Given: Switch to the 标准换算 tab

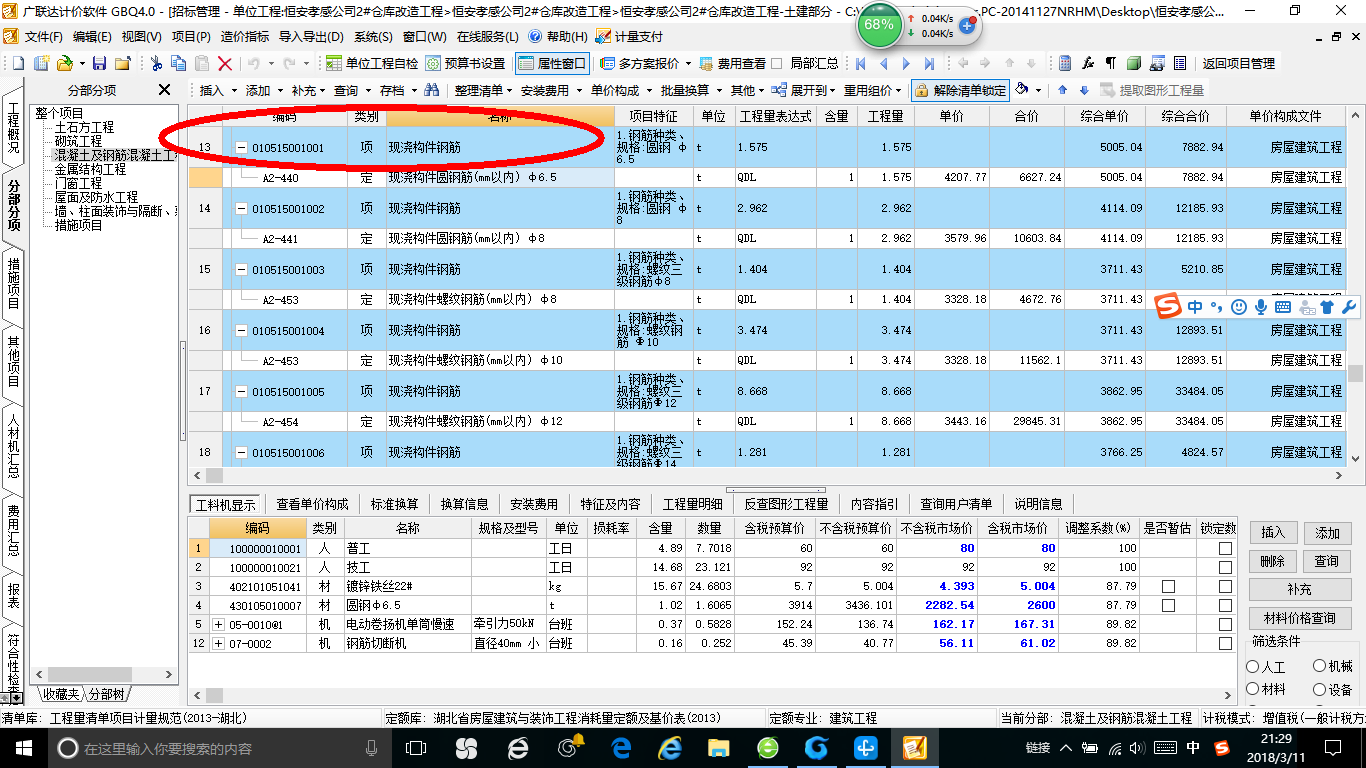Looking at the screenshot, I should pyautogui.click(x=394, y=504).
